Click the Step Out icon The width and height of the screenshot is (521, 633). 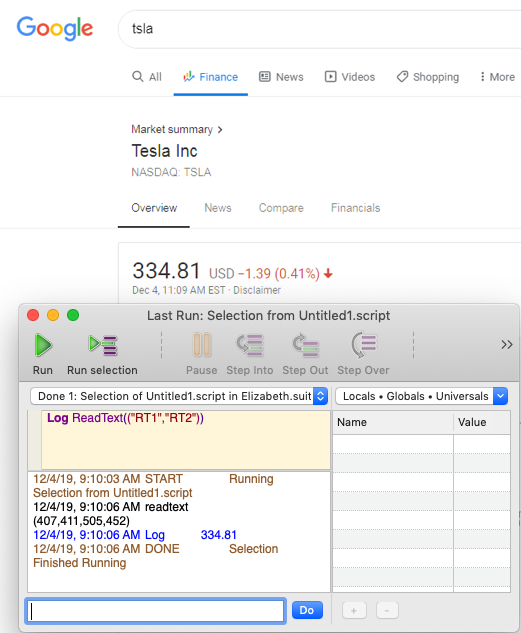point(305,345)
